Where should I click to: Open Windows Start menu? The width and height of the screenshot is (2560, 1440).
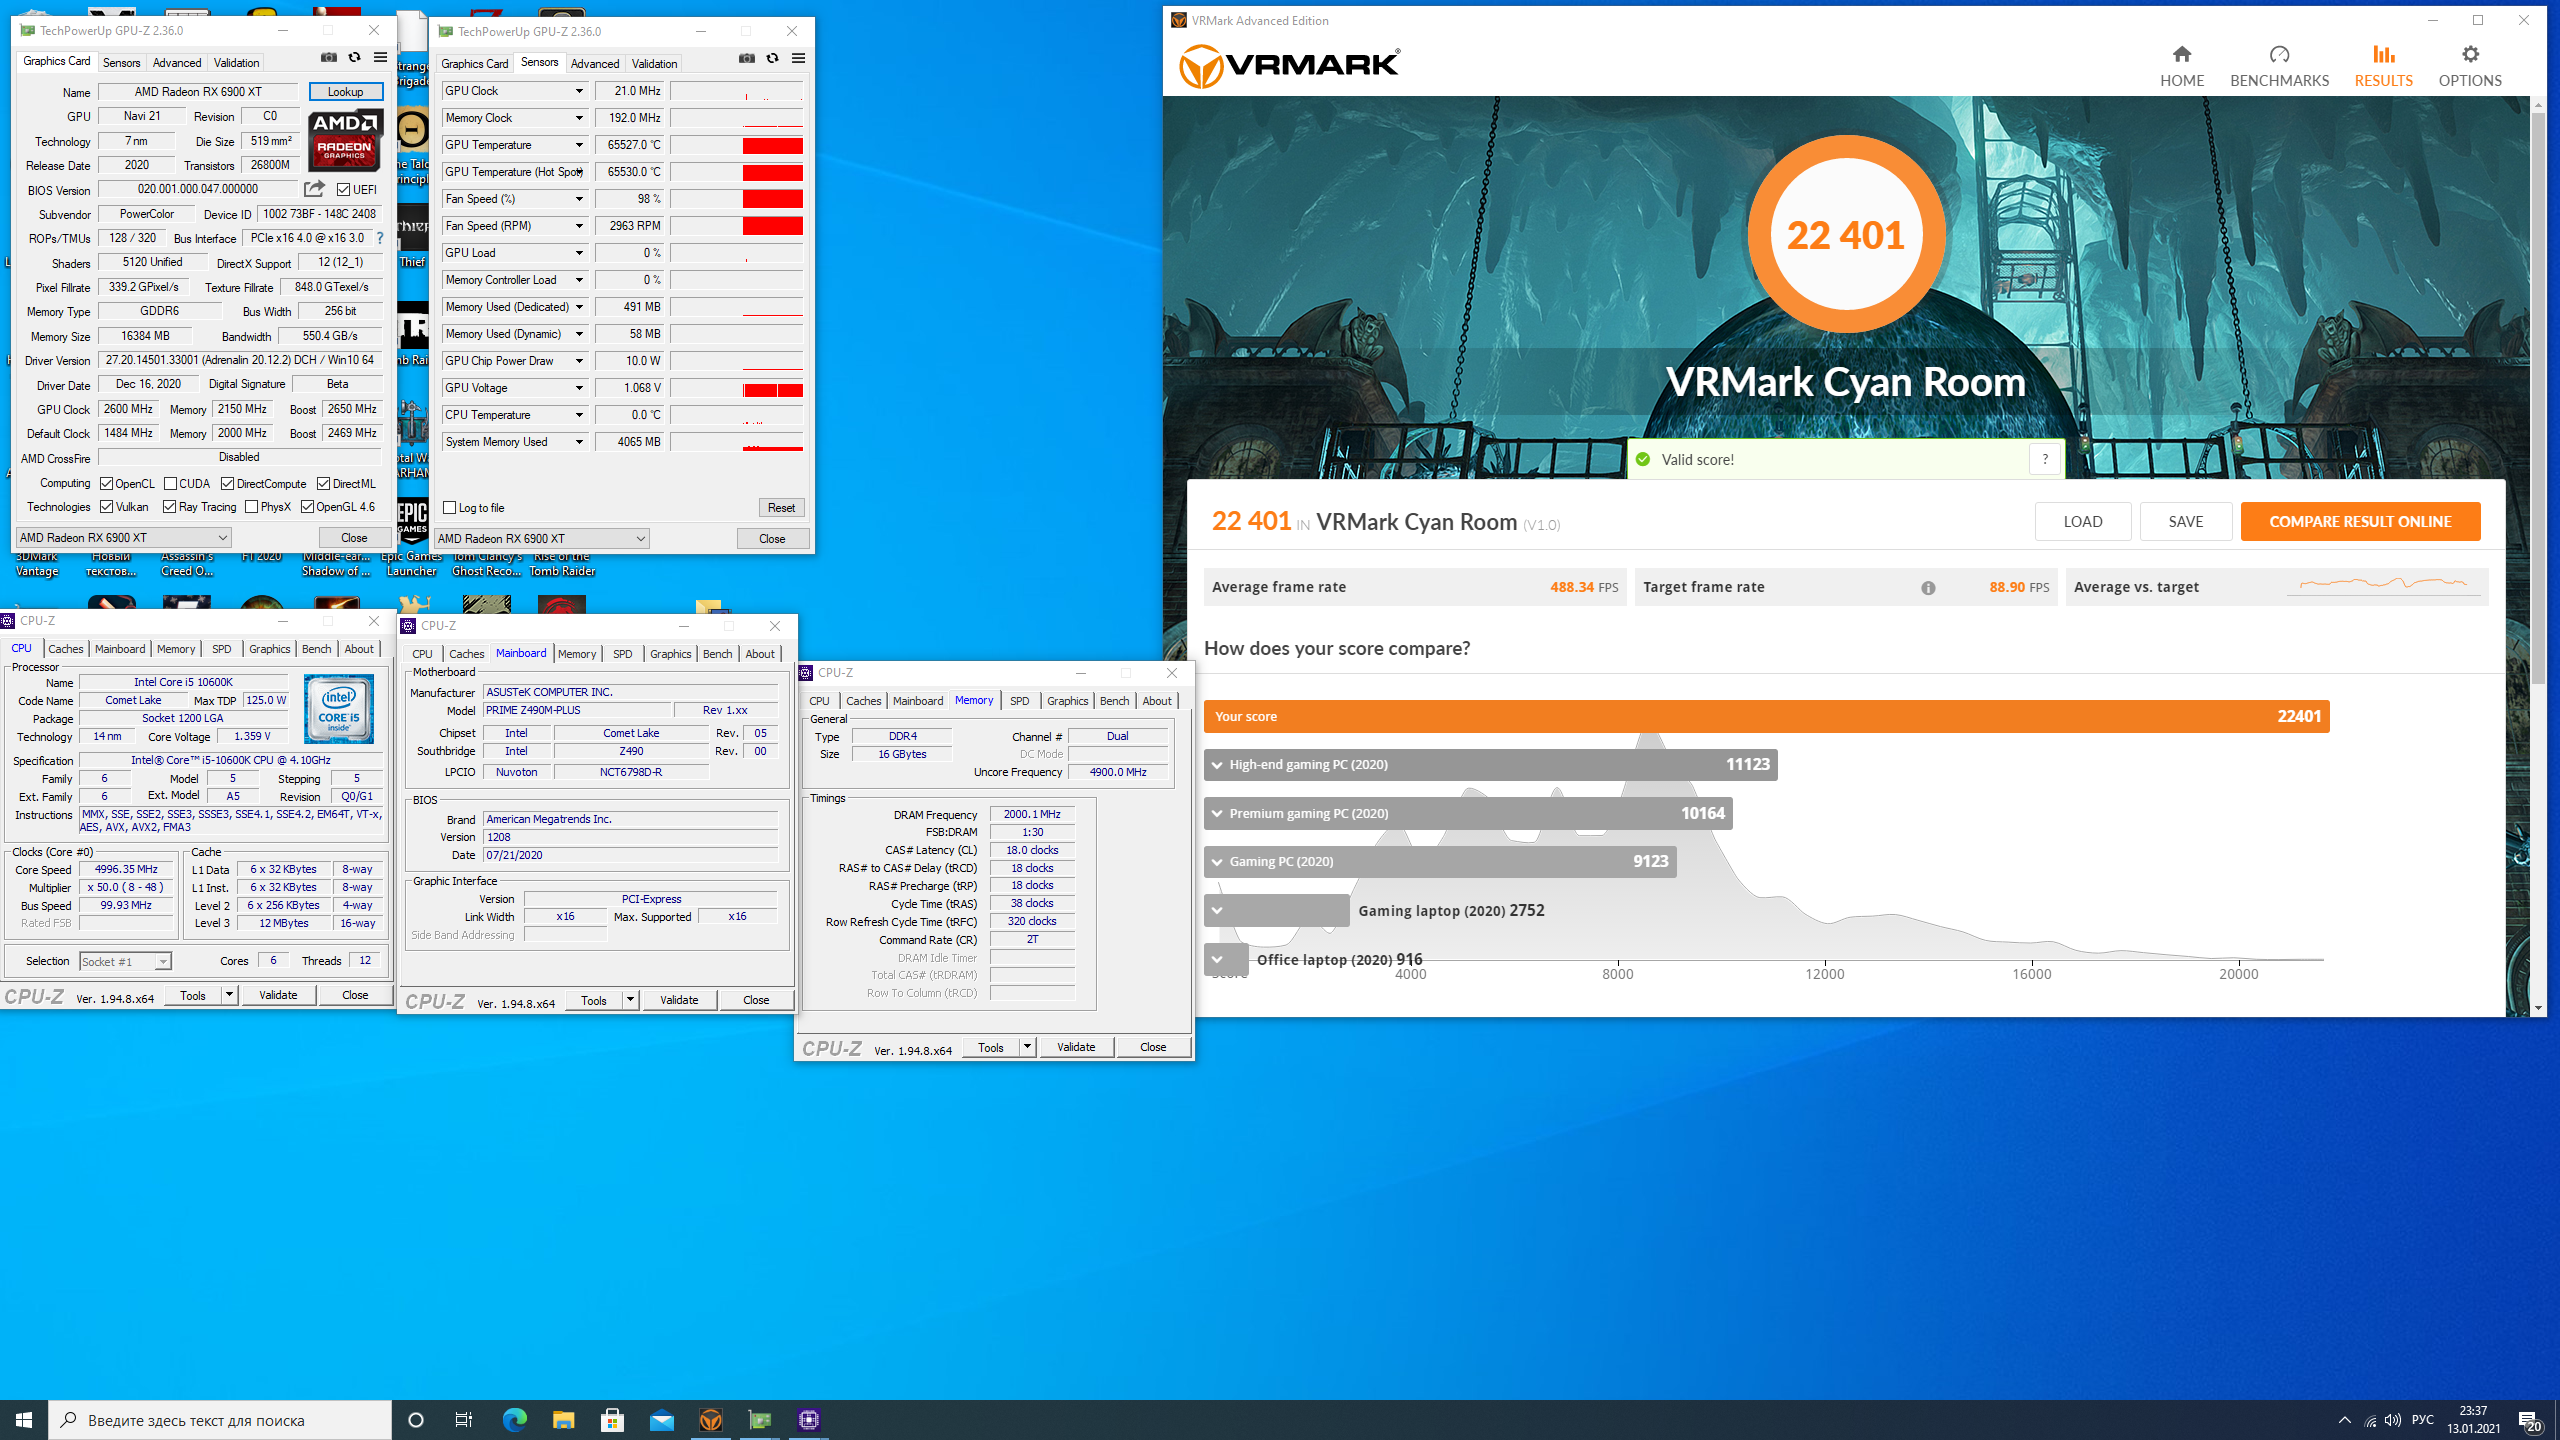[24, 1420]
